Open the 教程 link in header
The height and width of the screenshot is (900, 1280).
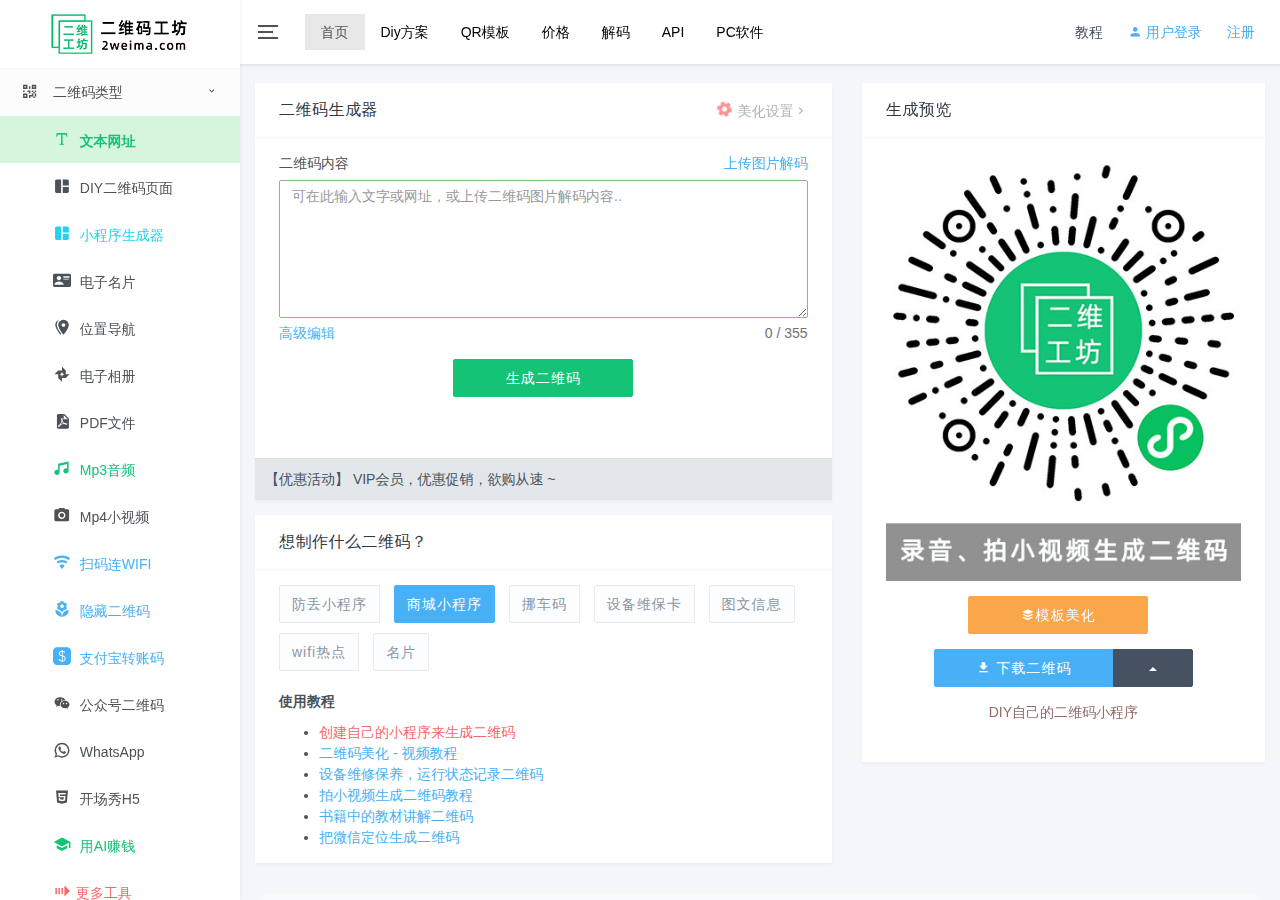coord(1089,32)
